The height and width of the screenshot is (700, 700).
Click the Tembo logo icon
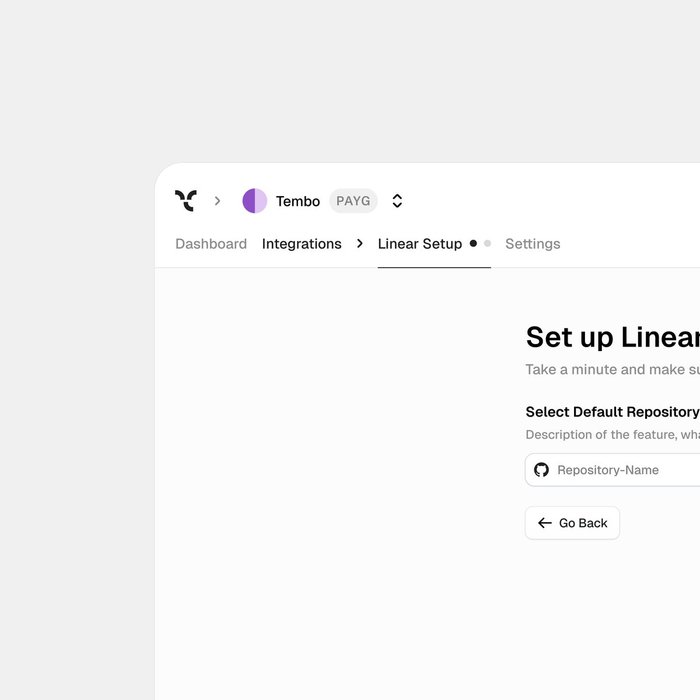click(186, 200)
